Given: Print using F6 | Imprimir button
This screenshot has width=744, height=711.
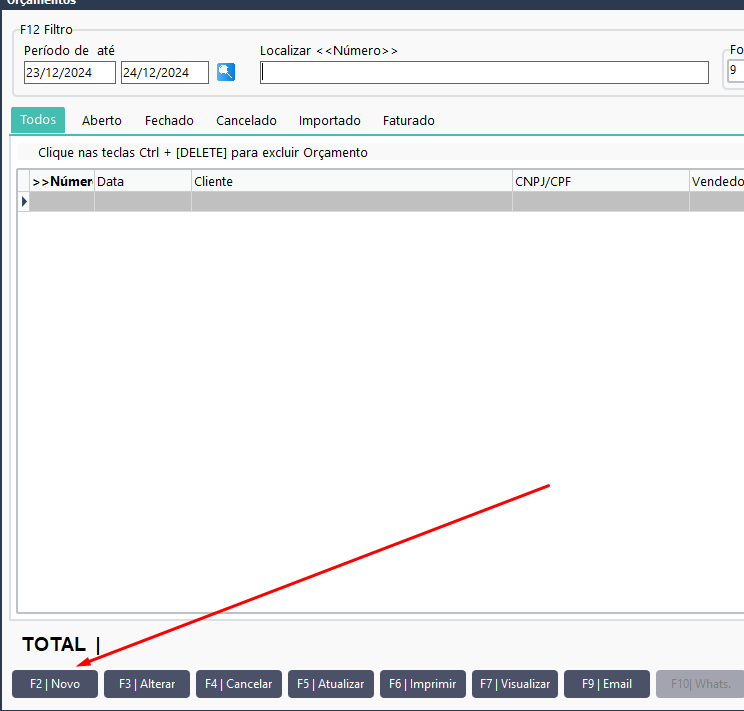Looking at the screenshot, I should [423, 684].
